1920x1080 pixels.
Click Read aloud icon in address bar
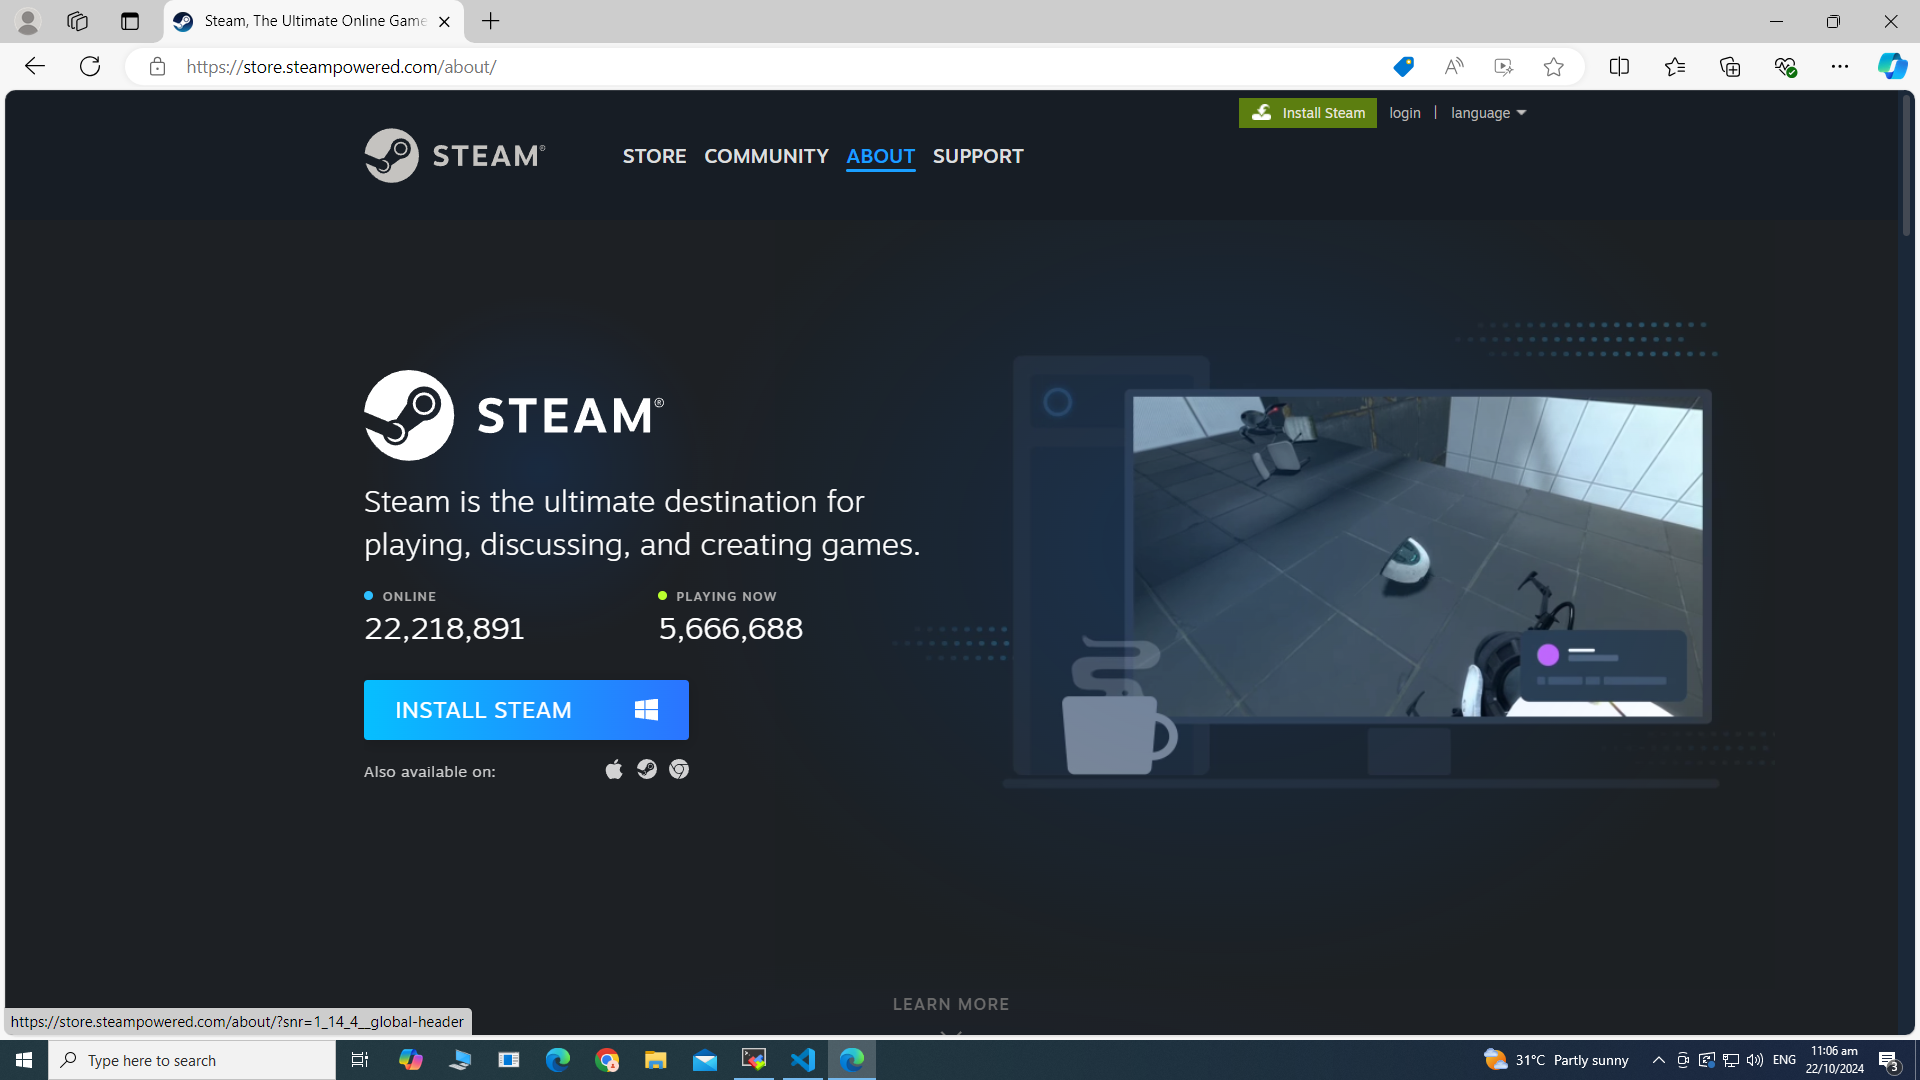click(x=1453, y=67)
